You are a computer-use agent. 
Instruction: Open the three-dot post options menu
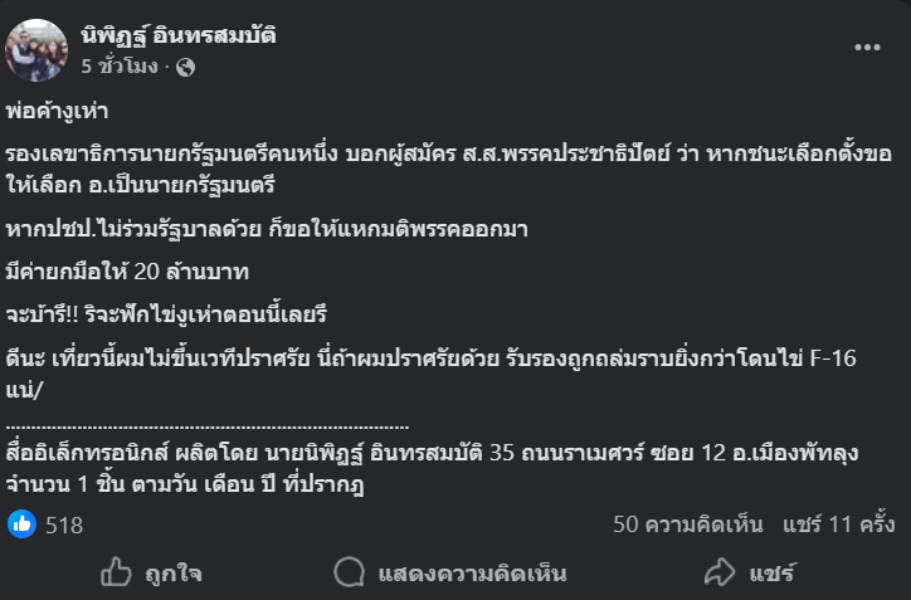click(x=867, y=48)
